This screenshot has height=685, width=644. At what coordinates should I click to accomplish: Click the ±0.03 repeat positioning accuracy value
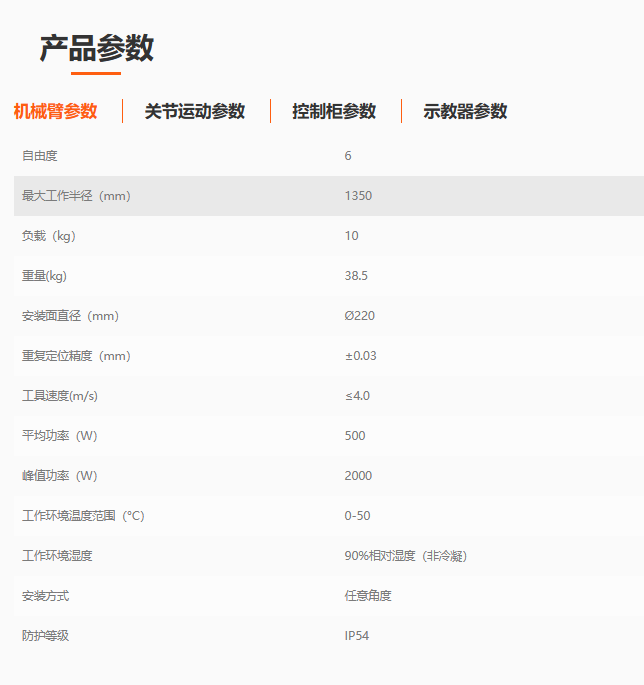click(360, 356)
